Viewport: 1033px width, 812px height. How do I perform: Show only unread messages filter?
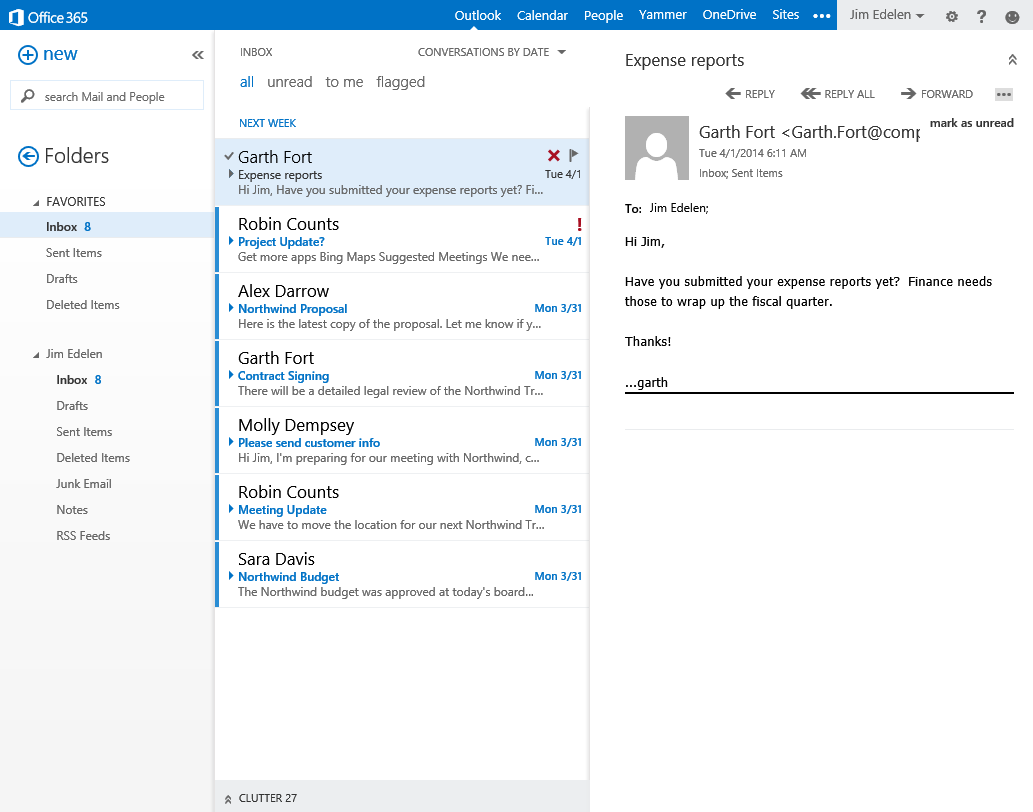click(x=290, y=82)
